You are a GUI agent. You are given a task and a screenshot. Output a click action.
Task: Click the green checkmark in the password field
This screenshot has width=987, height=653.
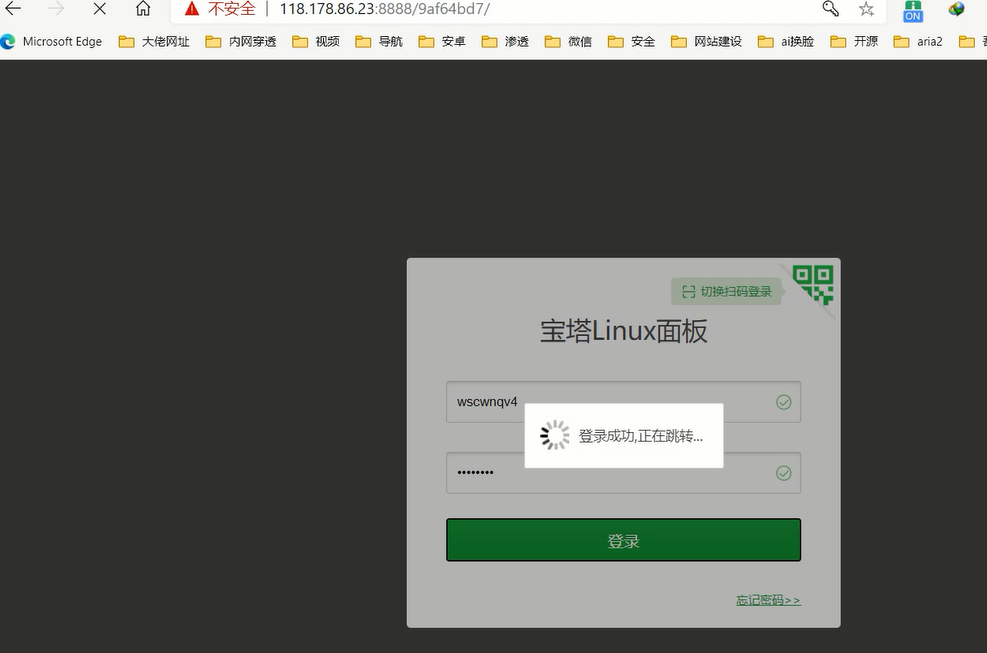point(784,473)
